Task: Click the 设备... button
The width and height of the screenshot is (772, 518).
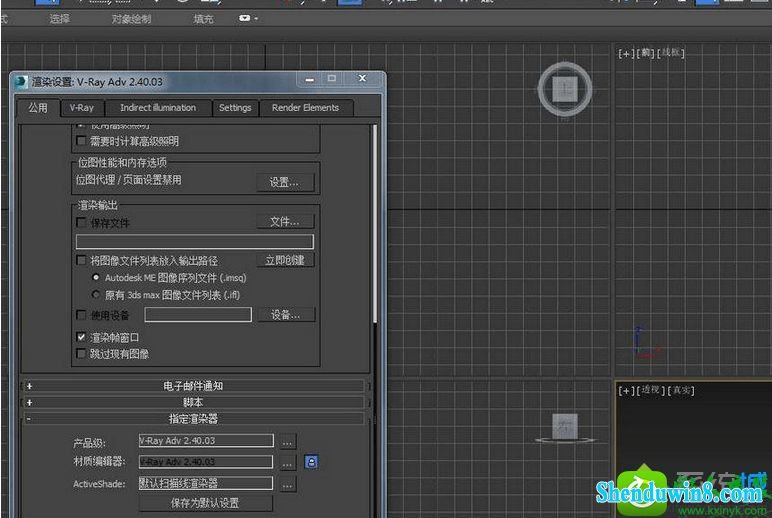Action: [x=286, y=315]
